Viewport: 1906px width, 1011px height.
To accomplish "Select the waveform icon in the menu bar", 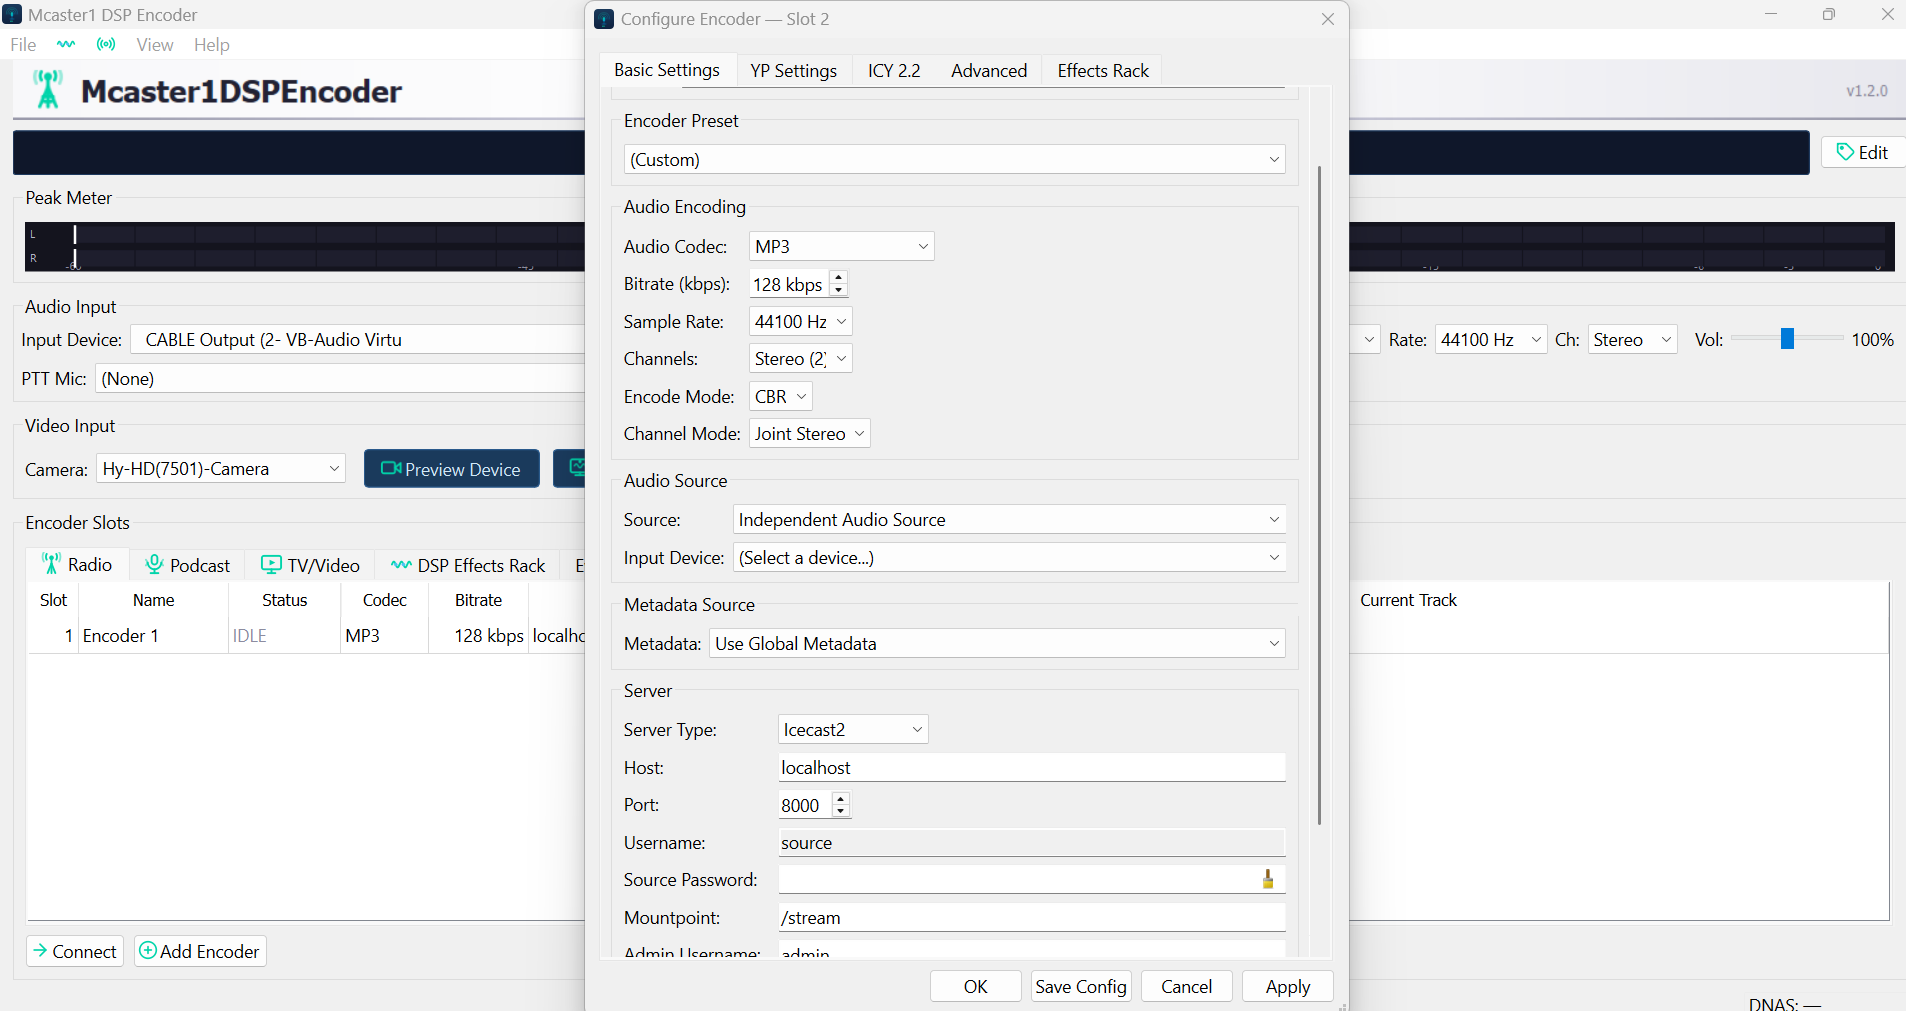I will point(66,44).
